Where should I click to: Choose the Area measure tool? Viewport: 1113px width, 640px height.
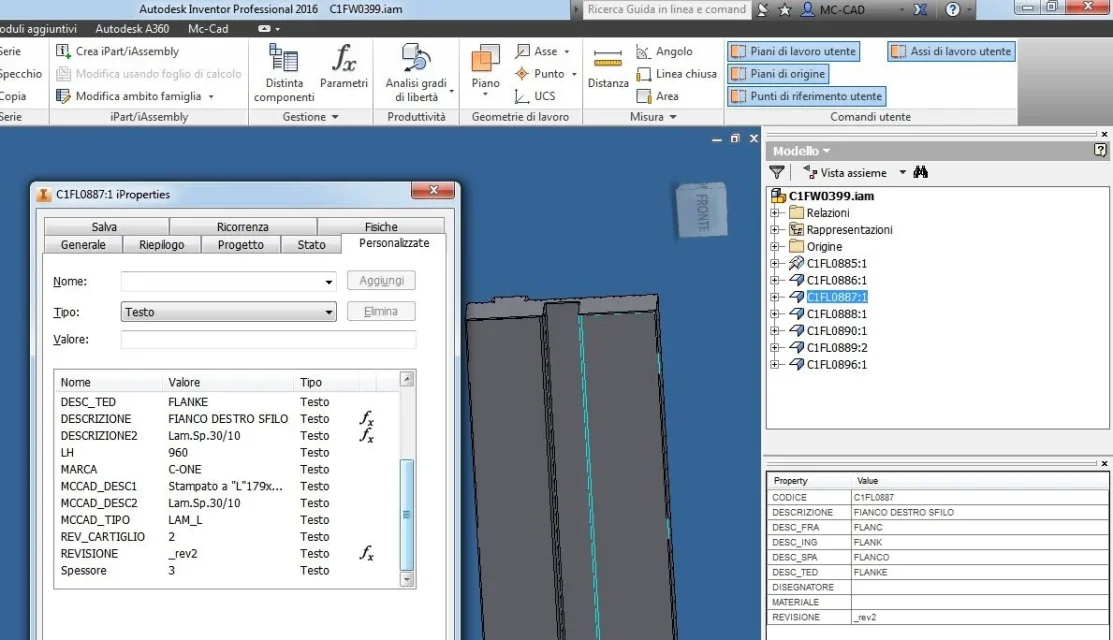pyautogui.click(x=658, y=96)
